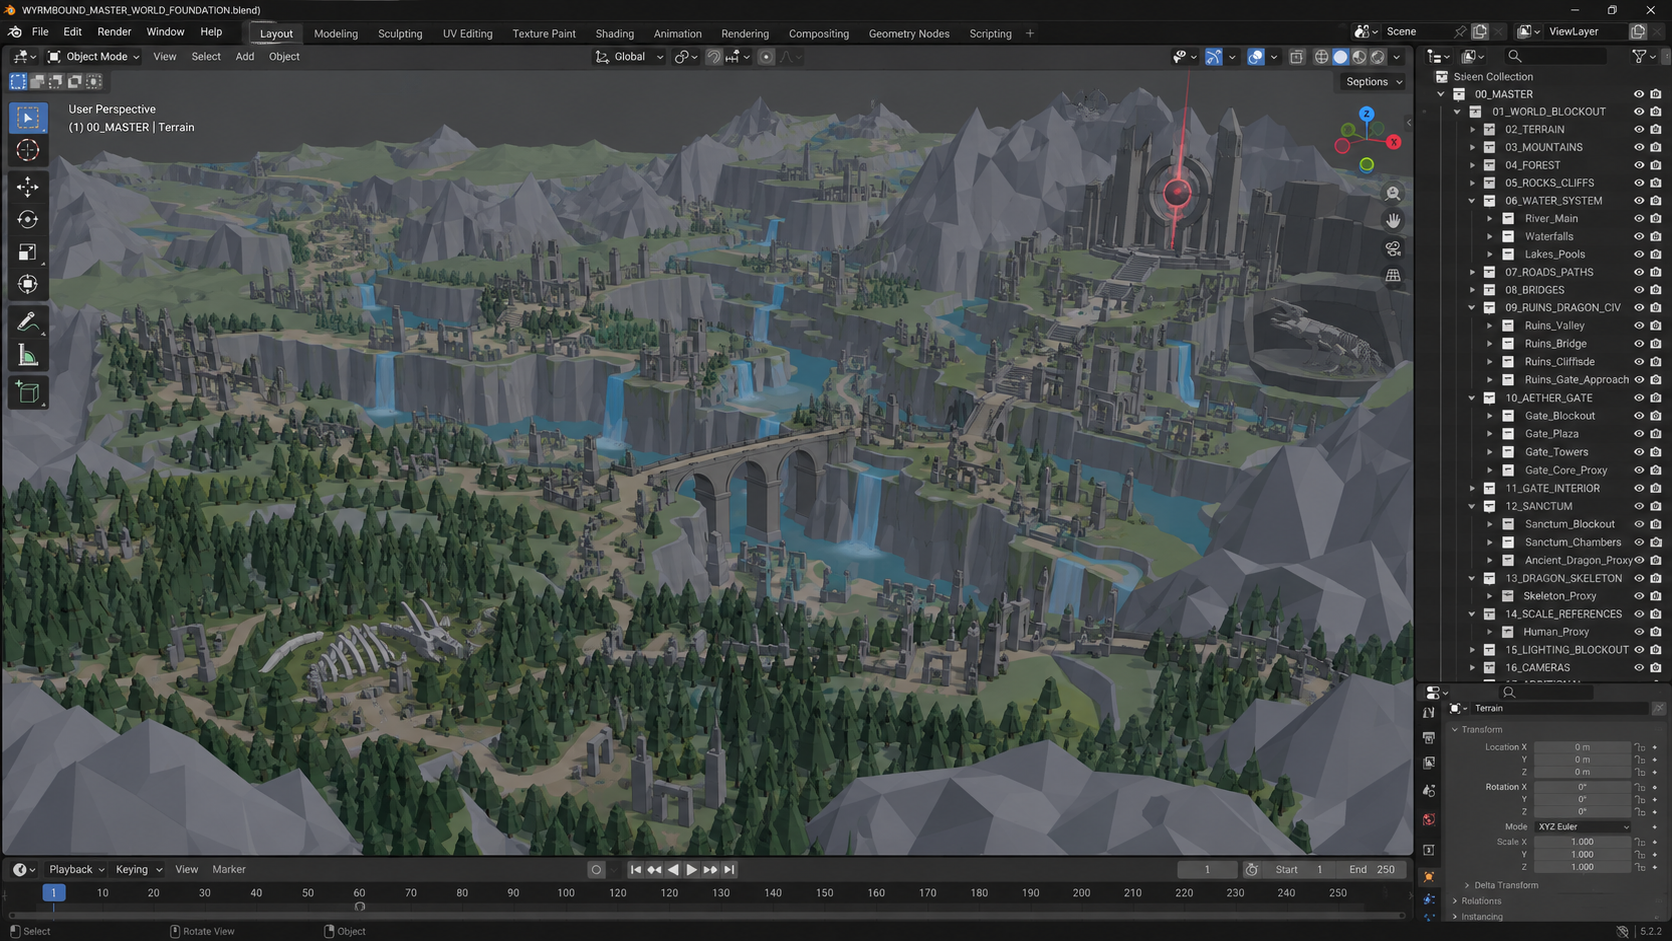Open the viewport Add menu
1672x941 pixels.
[x=245, y=57]
